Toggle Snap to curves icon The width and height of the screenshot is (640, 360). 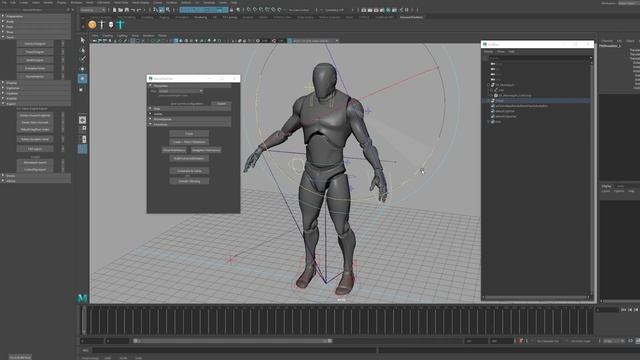coord(255,10)
